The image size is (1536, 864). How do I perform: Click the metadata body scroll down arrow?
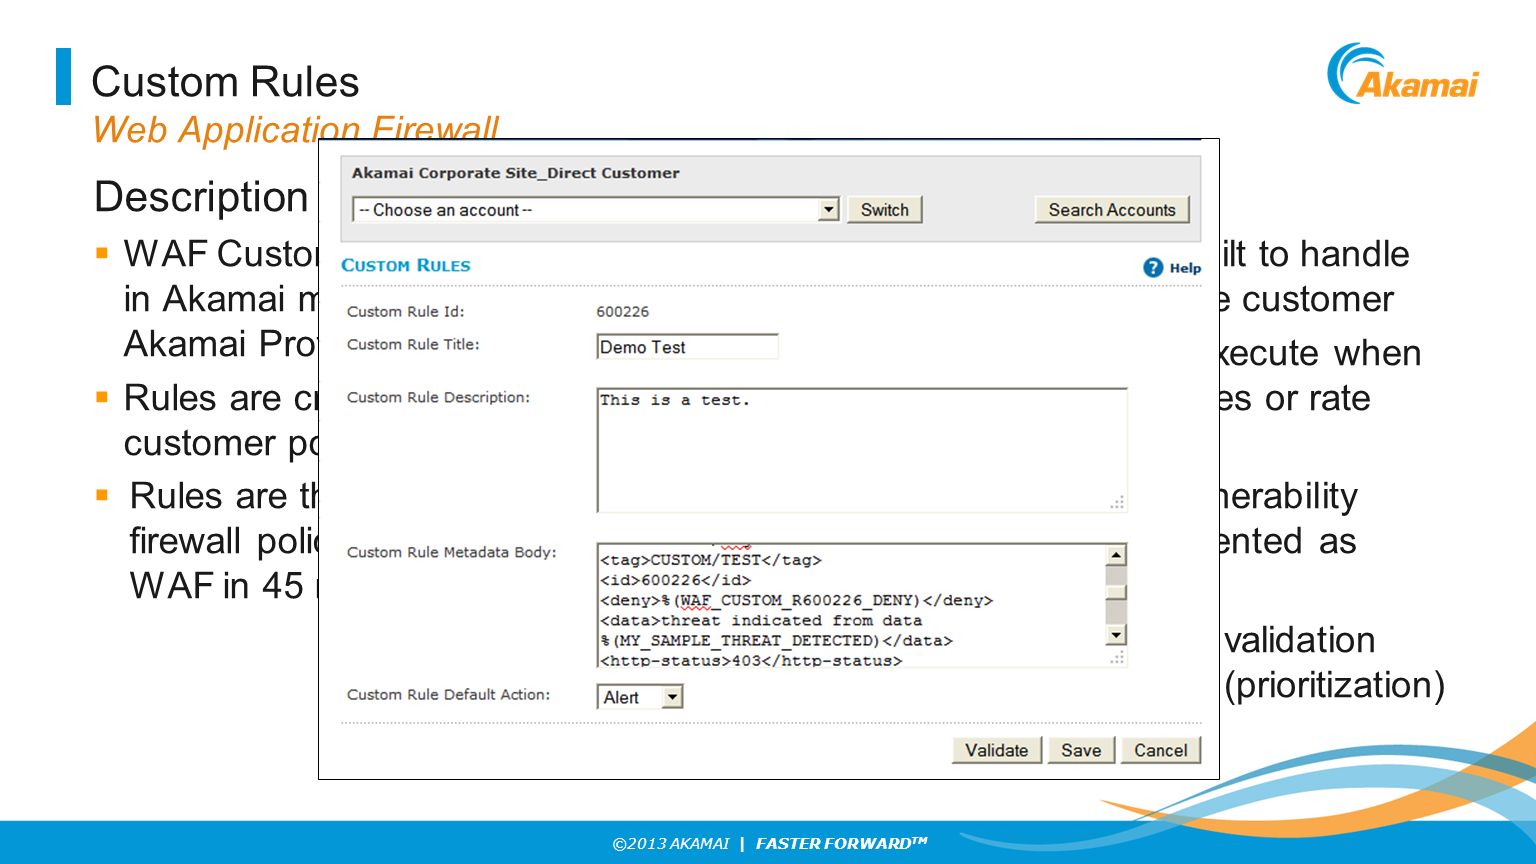1116,635
